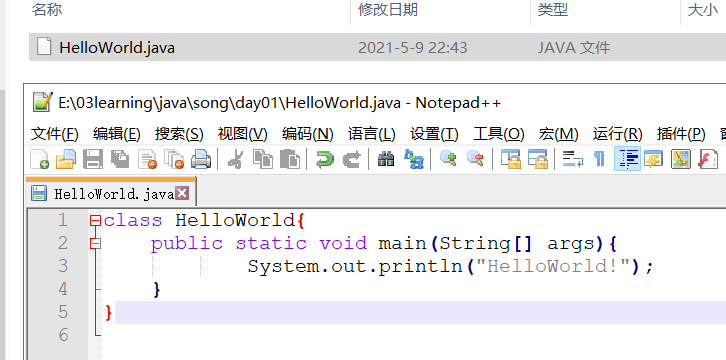The height and width of the screenshot is (360, 726).
Task: Toggle synchronized vertical scrolling icon
Action: [x=511, y=159]
